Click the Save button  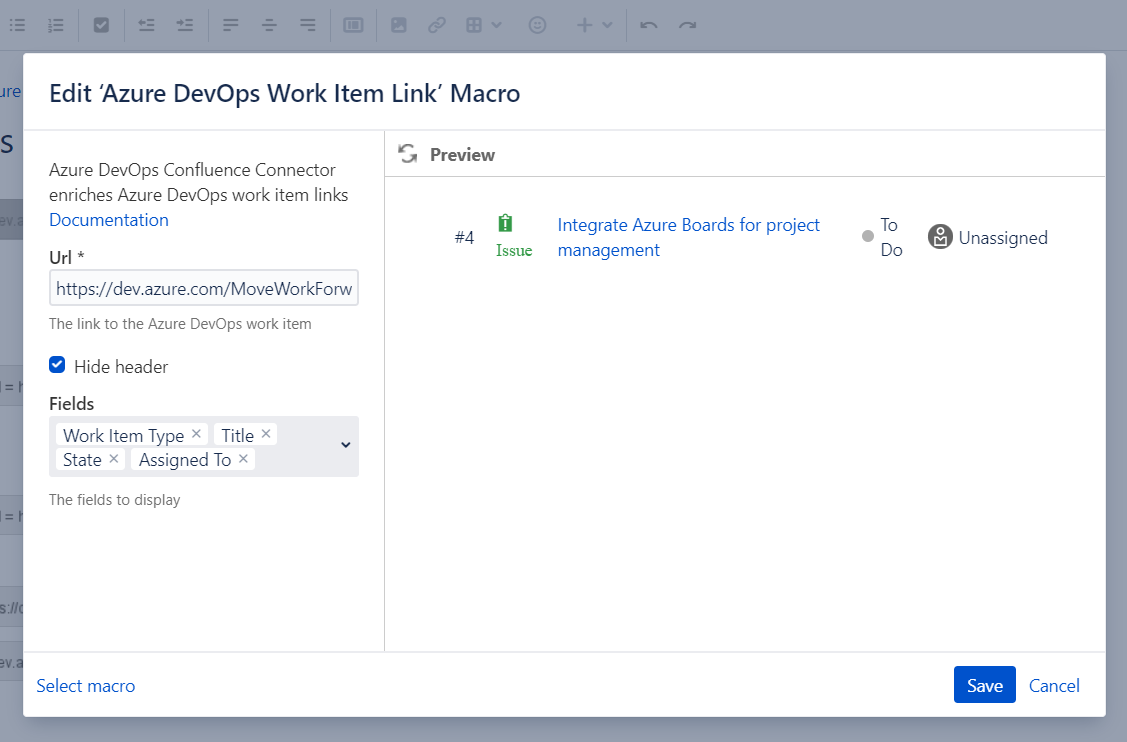pyautogui.click(x=984, y=685)
